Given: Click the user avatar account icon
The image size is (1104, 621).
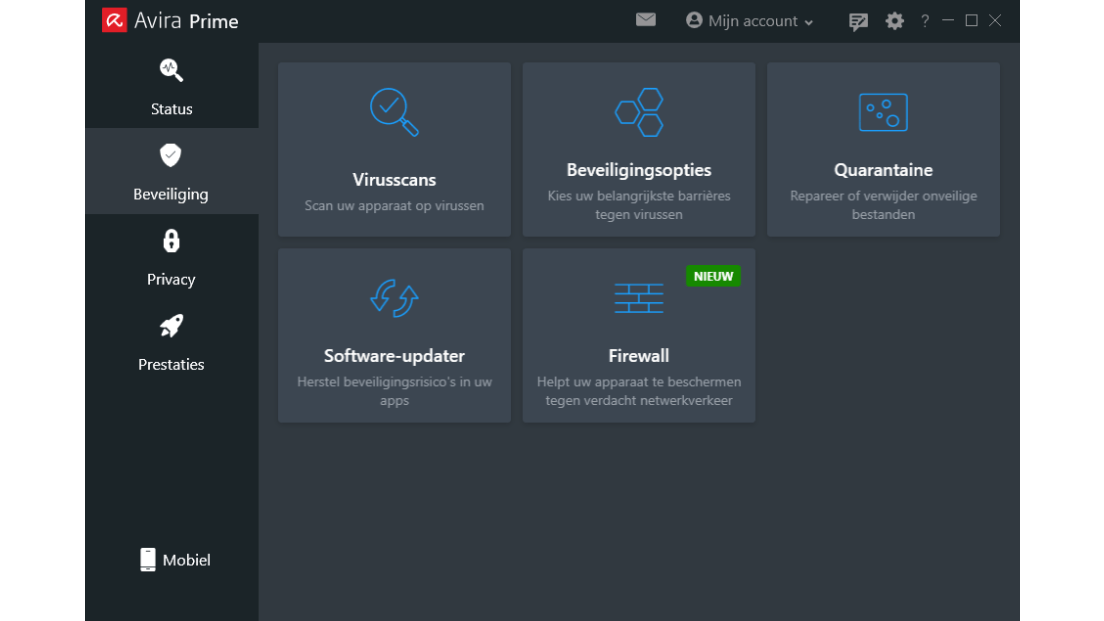Looking at the screenshot, I should [694, 20].
